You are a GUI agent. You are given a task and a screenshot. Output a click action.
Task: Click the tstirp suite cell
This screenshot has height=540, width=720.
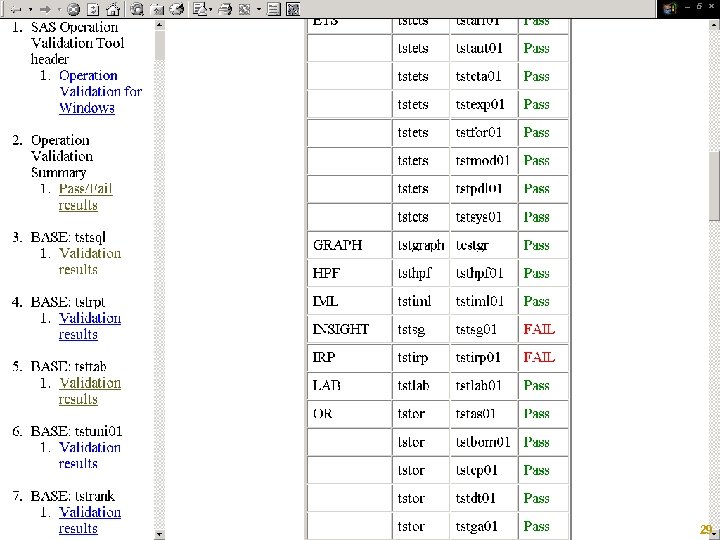(421, 357)
